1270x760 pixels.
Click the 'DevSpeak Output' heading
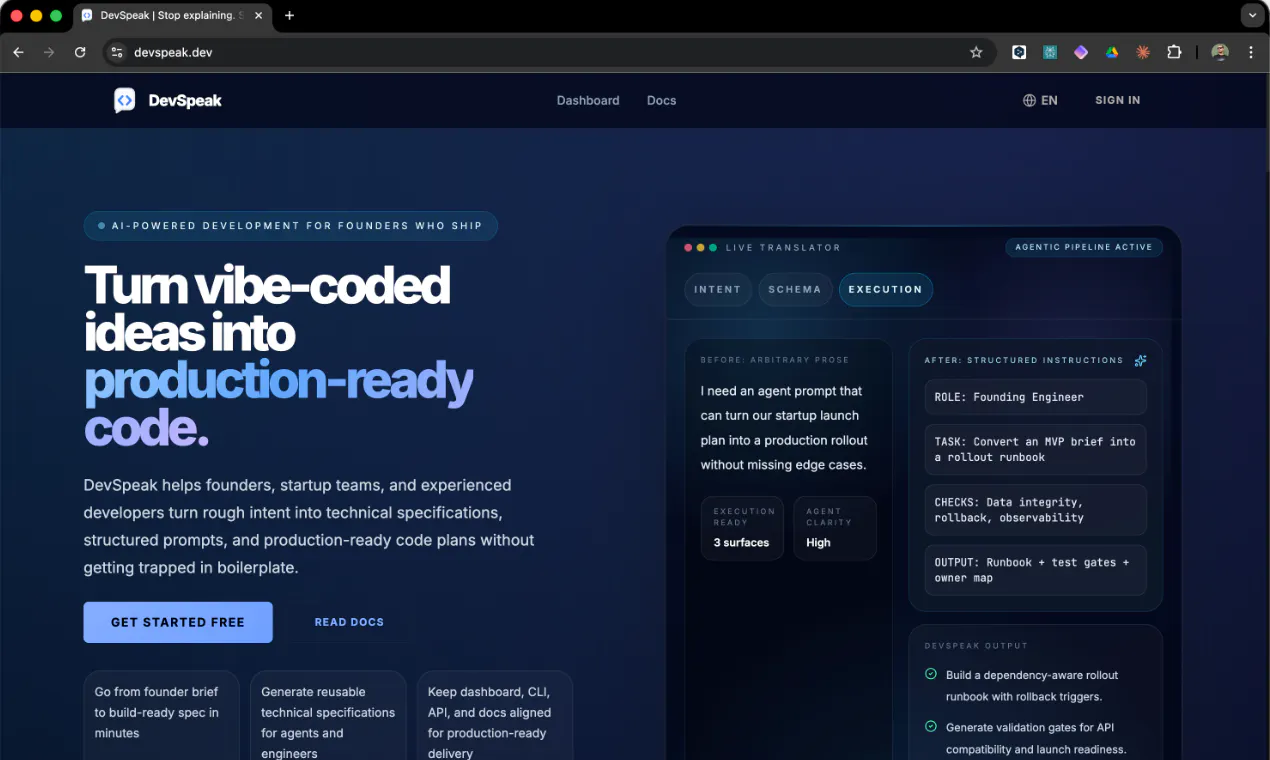point(976,646)
